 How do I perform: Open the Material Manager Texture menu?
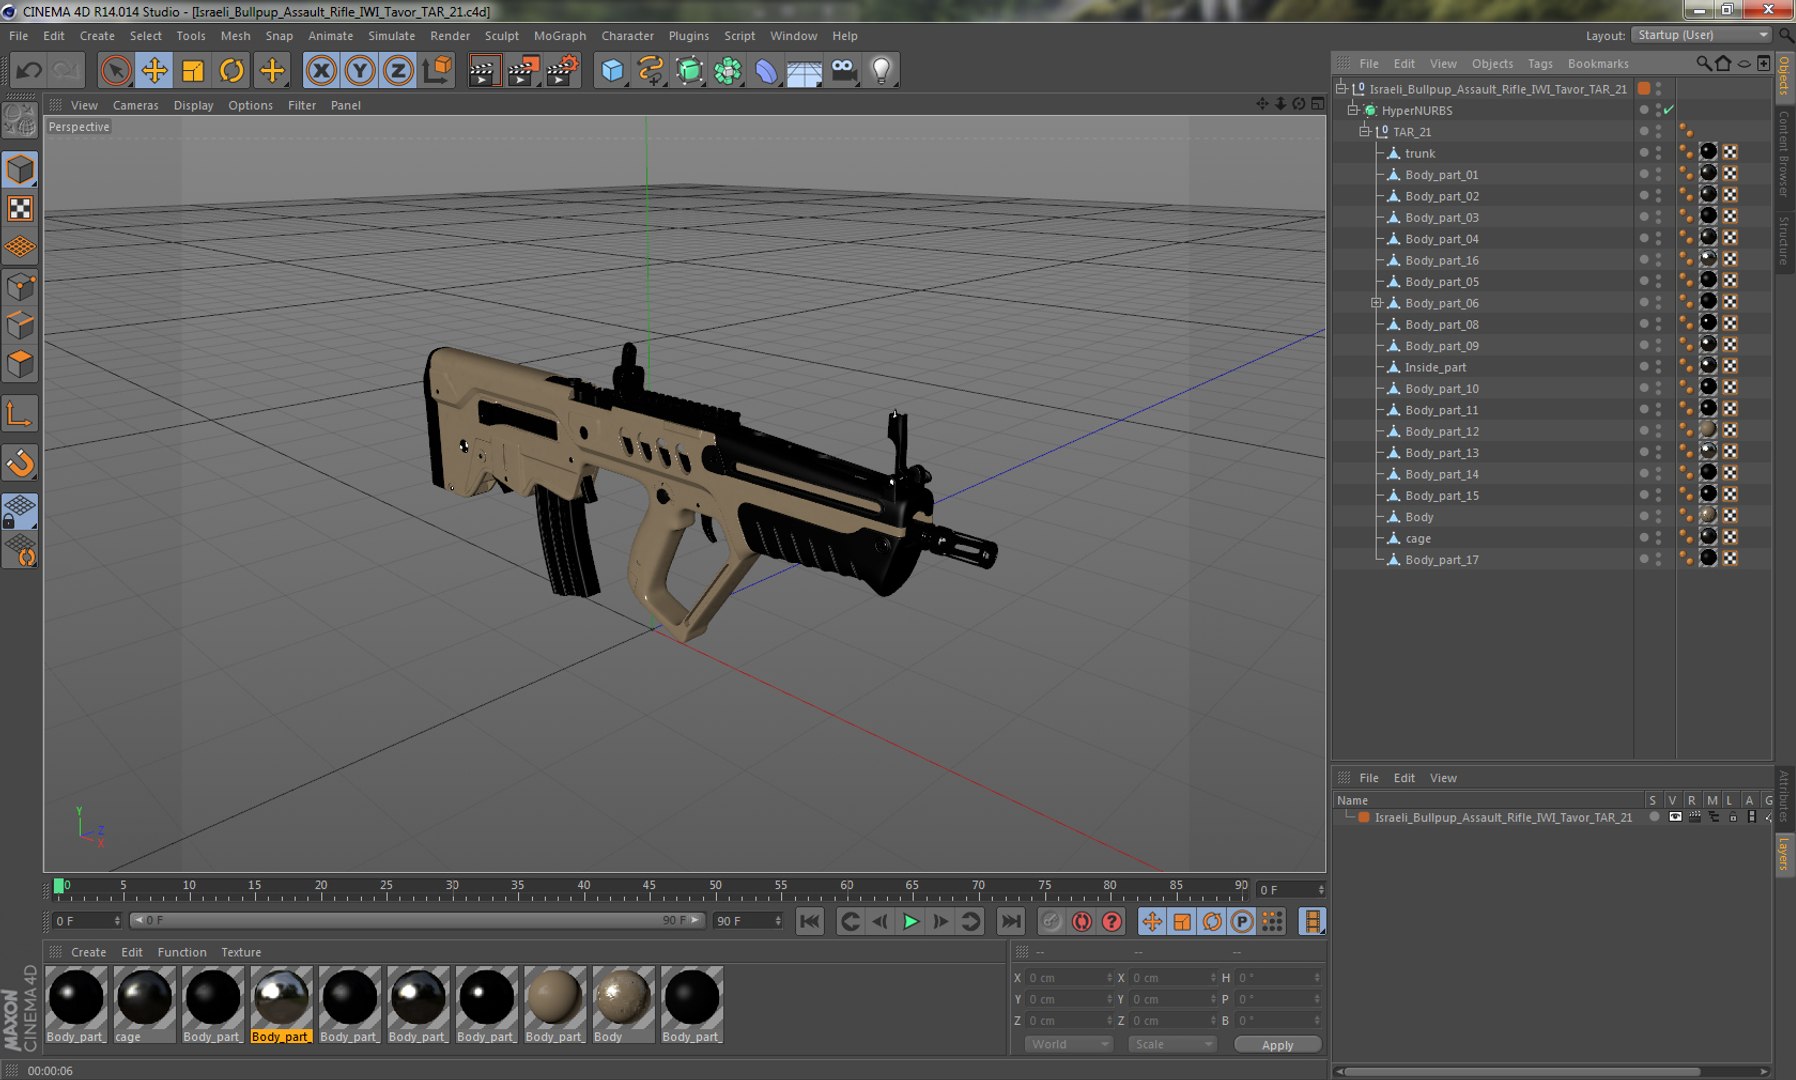pyautogui.click(x=241, y=952)
